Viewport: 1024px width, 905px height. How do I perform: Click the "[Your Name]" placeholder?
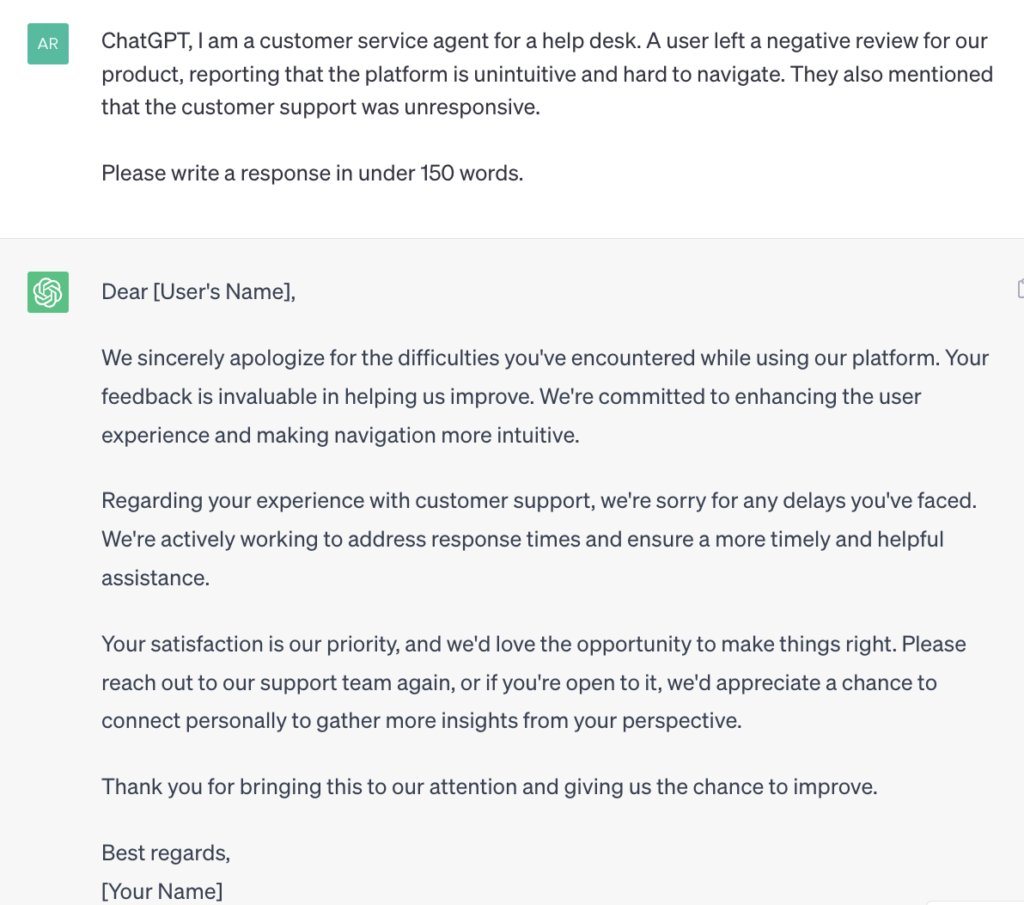click(162, 891)
